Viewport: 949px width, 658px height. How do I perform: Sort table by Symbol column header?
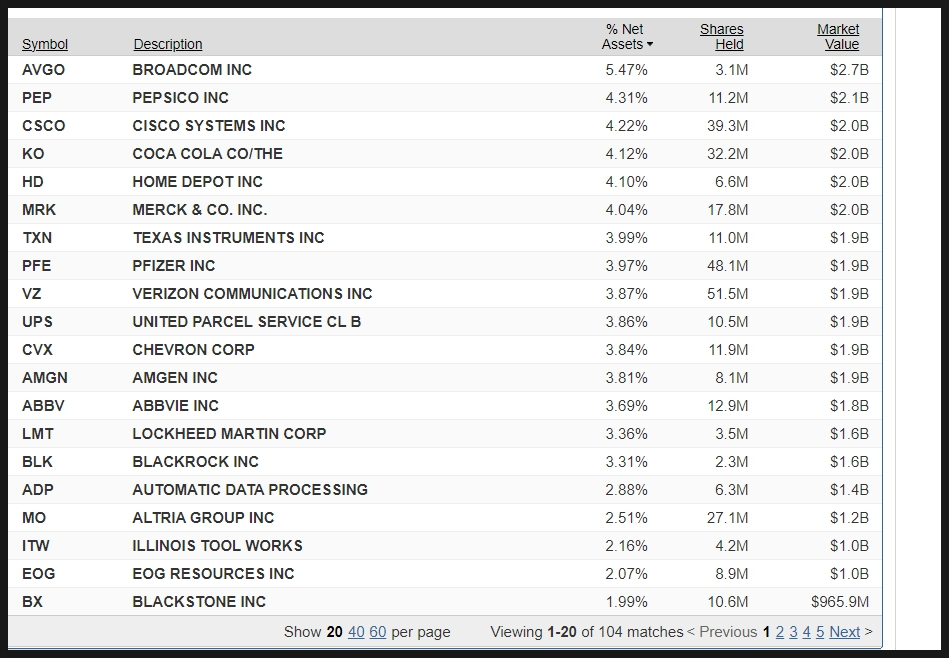tap(45, 44)
